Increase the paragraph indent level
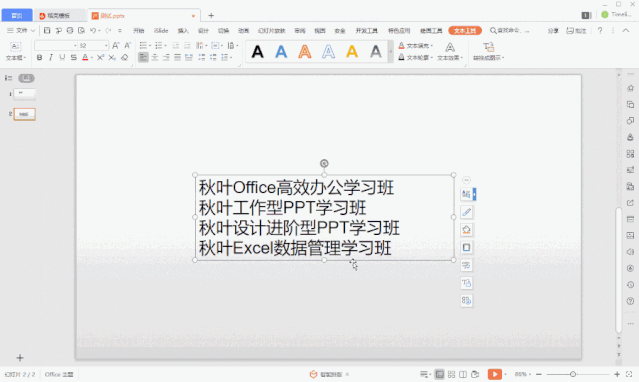 coord(187,46)
